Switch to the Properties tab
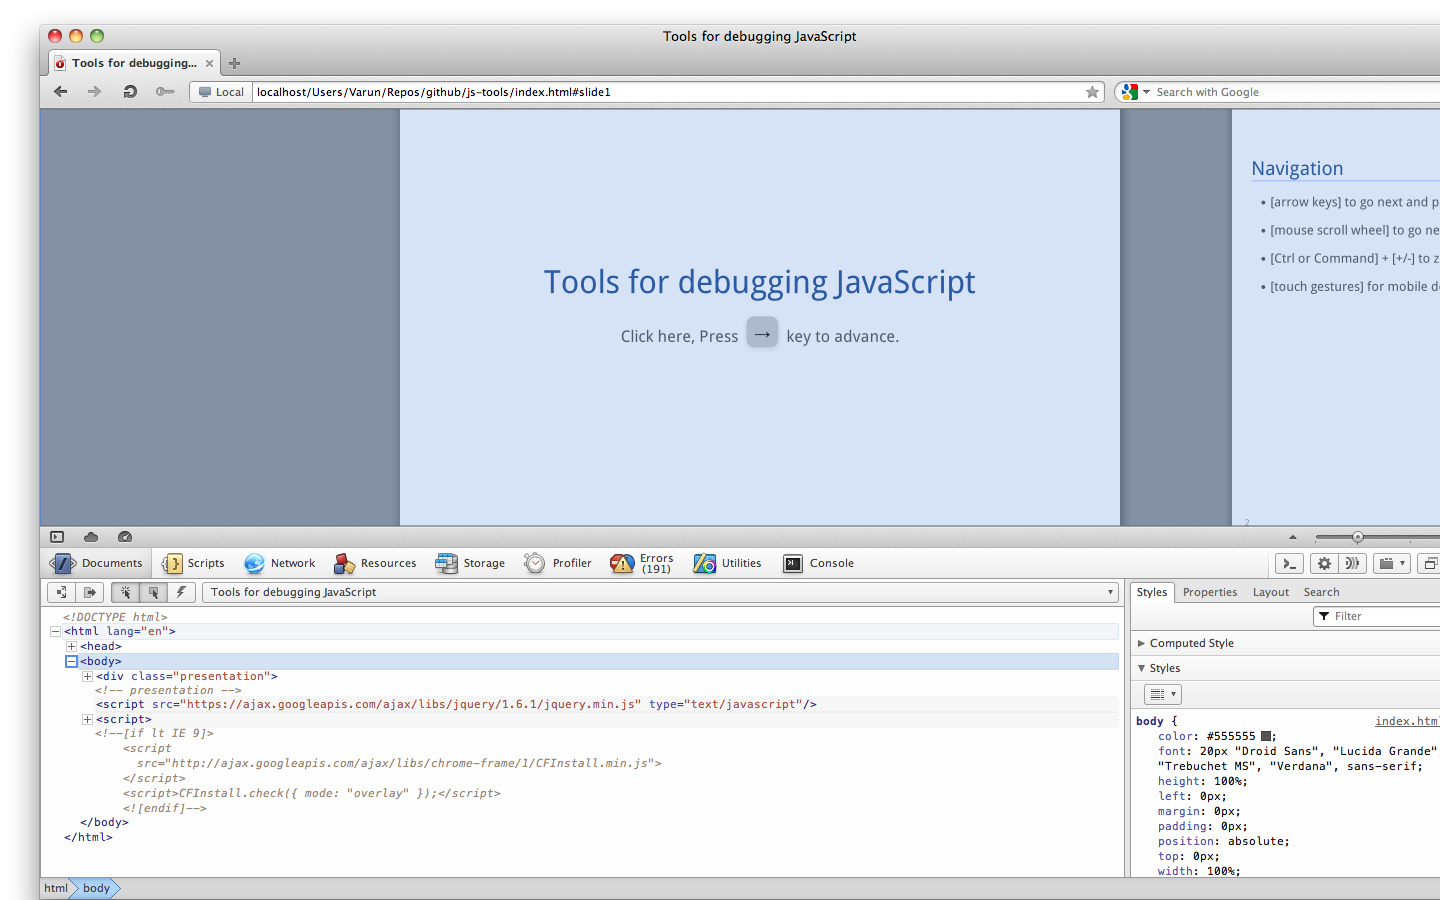Viewport: 1440px width, 900px height. pos(1209,592)
